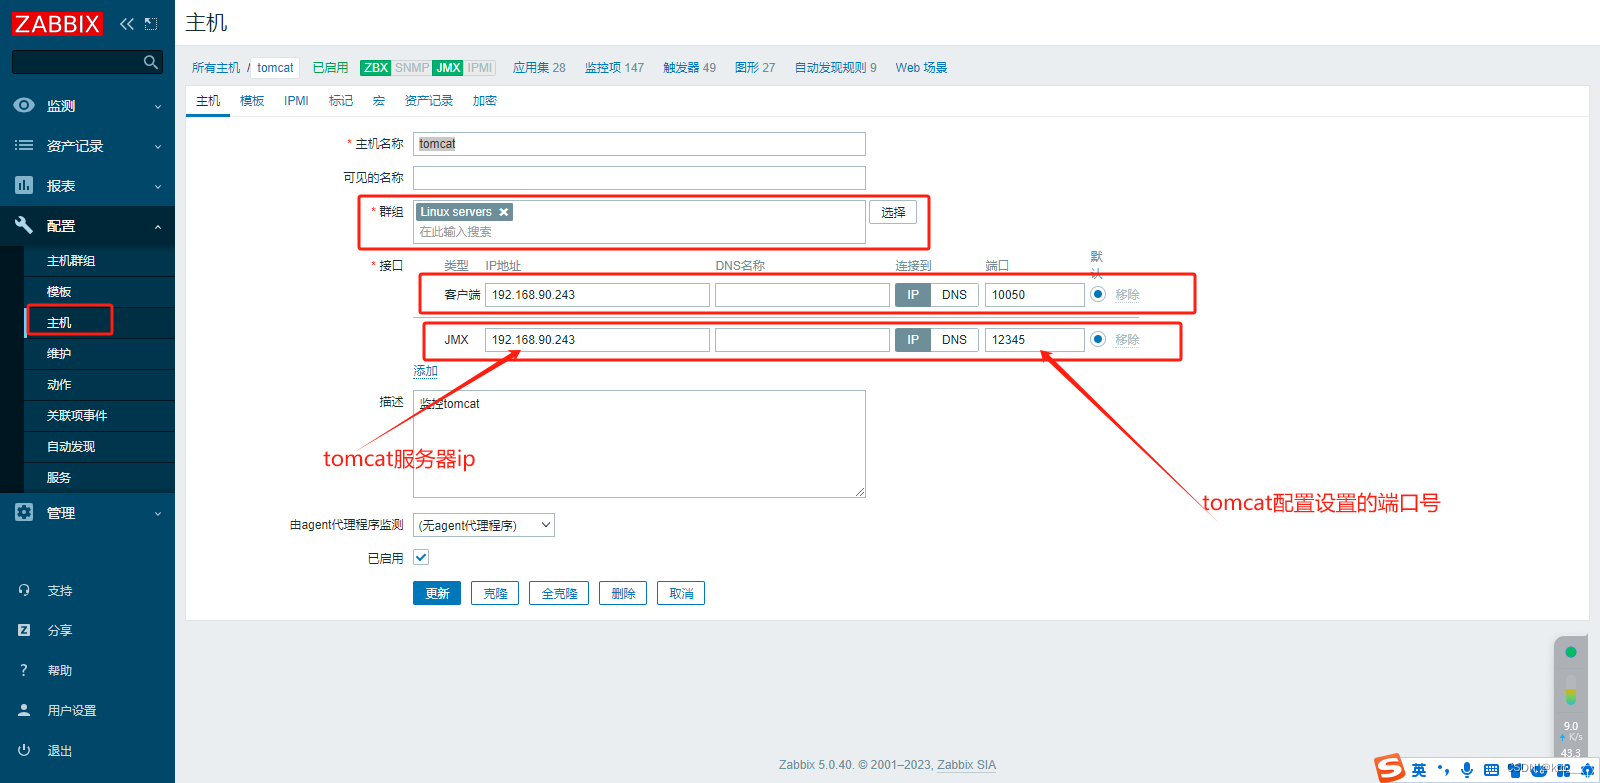
Task: Click the sidebar hide icon next to collapse arrows
Action: click(151, 24)
